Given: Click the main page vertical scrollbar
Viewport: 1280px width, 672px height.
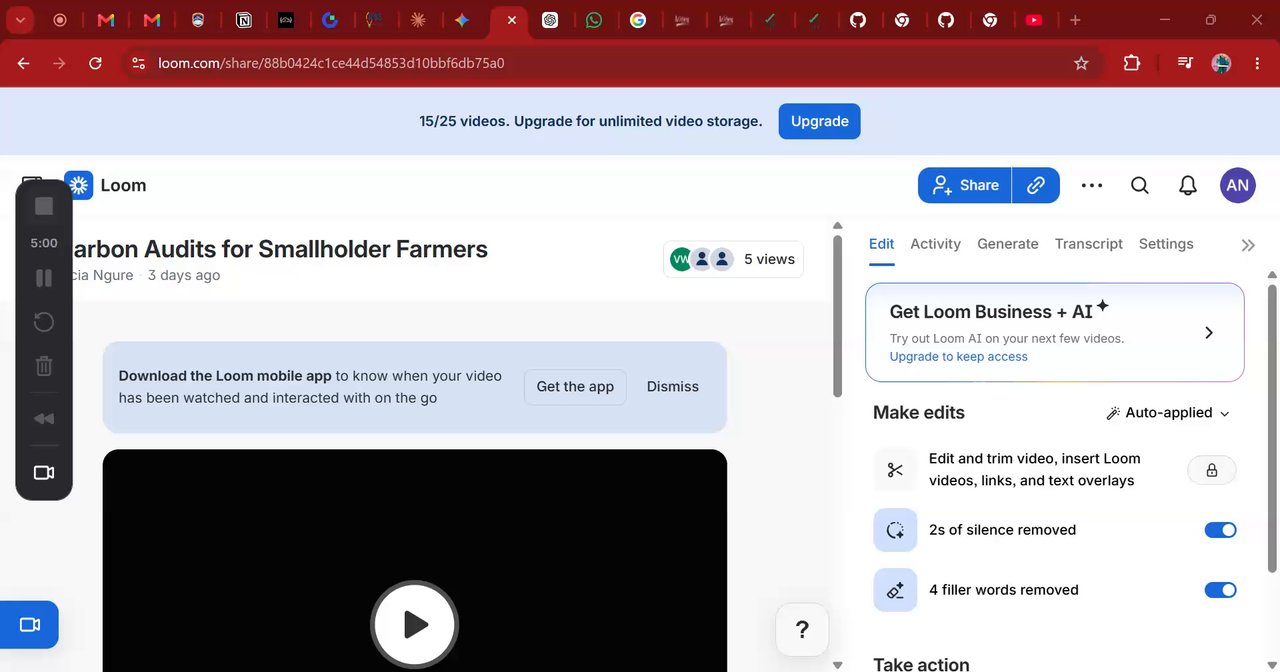Looking at the screenshot, I should tap(838, 315).
